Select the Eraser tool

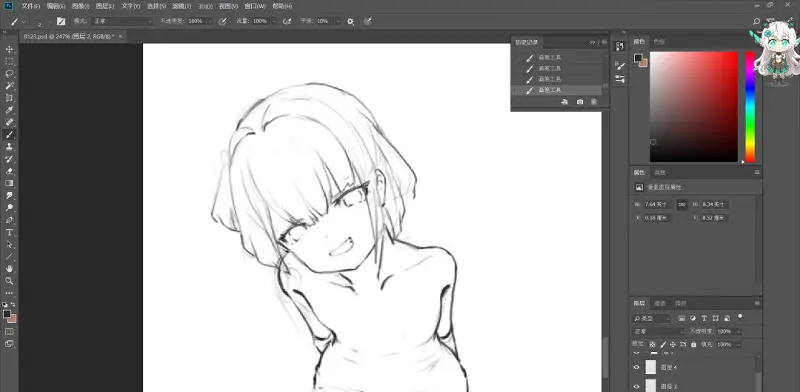coord(9,172)
